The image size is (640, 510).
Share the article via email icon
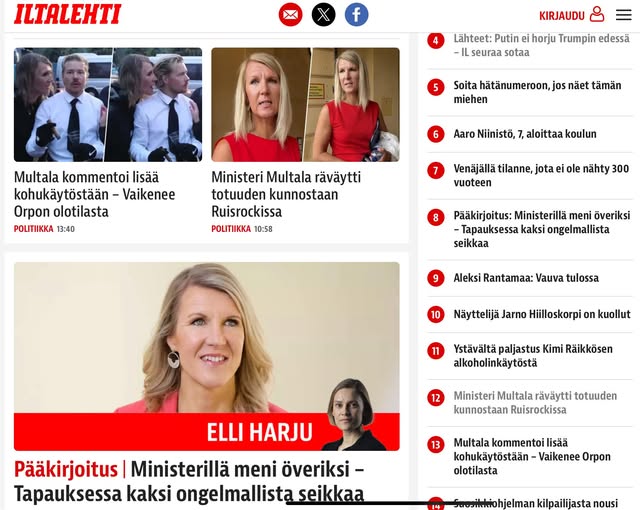(x=291, y=15)
